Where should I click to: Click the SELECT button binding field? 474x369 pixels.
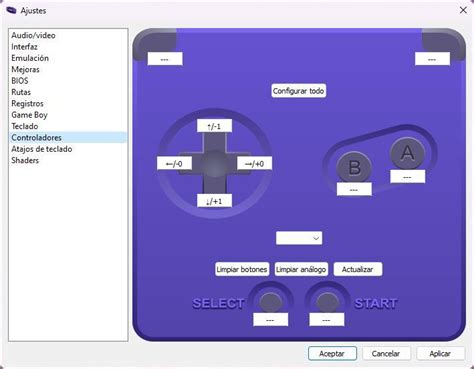[270, 320]
